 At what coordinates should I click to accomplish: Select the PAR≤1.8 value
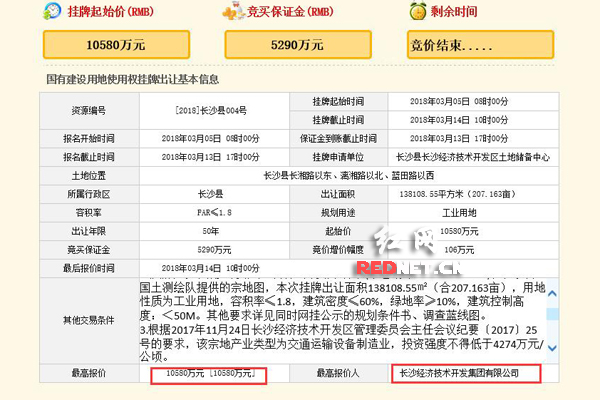click(214, 212)
